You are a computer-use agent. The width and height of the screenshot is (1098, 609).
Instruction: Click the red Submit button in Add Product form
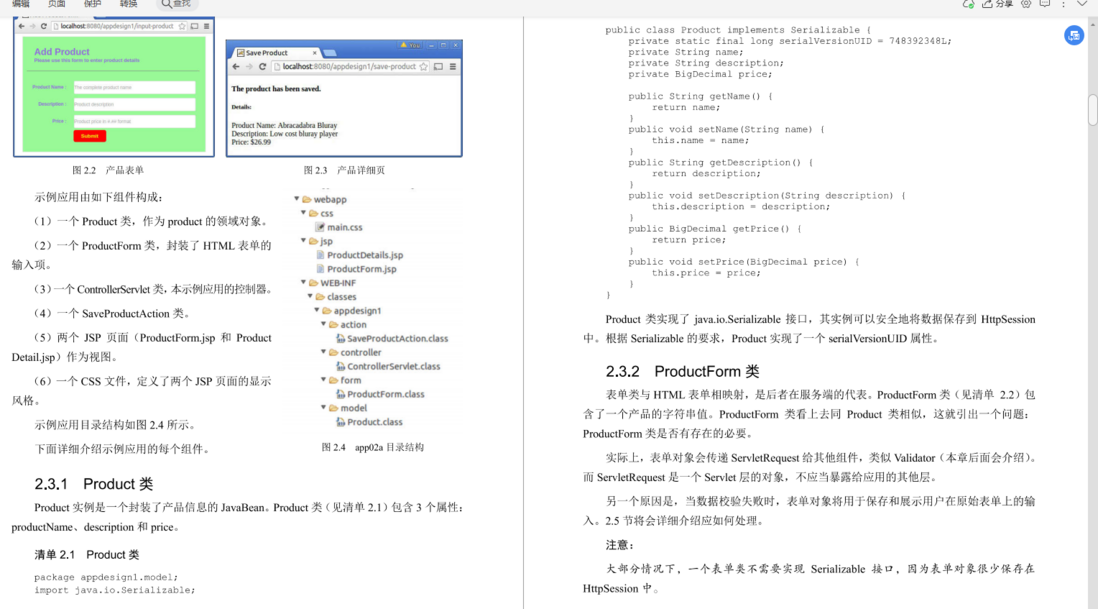90,136
